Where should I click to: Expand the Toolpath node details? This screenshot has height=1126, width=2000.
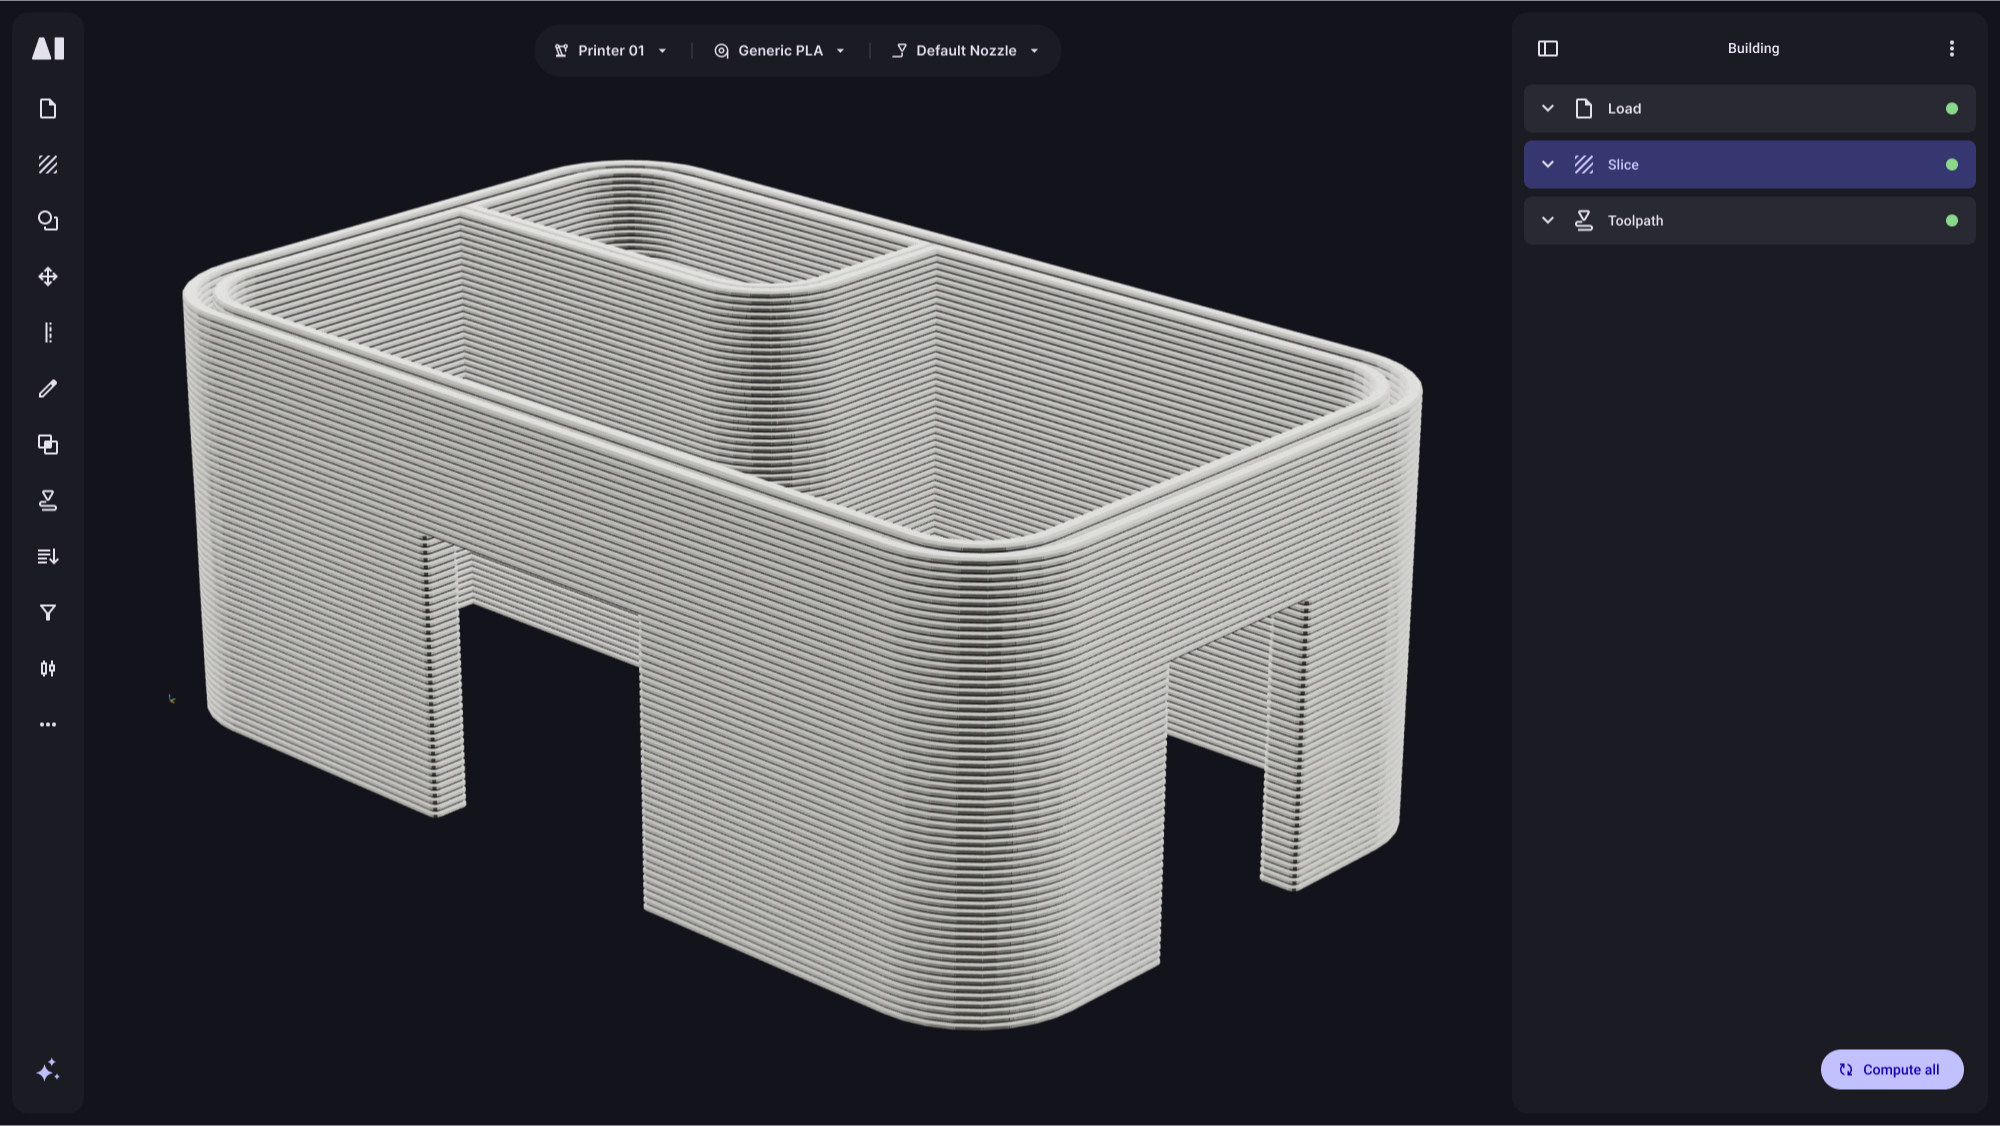point(1548,220)
